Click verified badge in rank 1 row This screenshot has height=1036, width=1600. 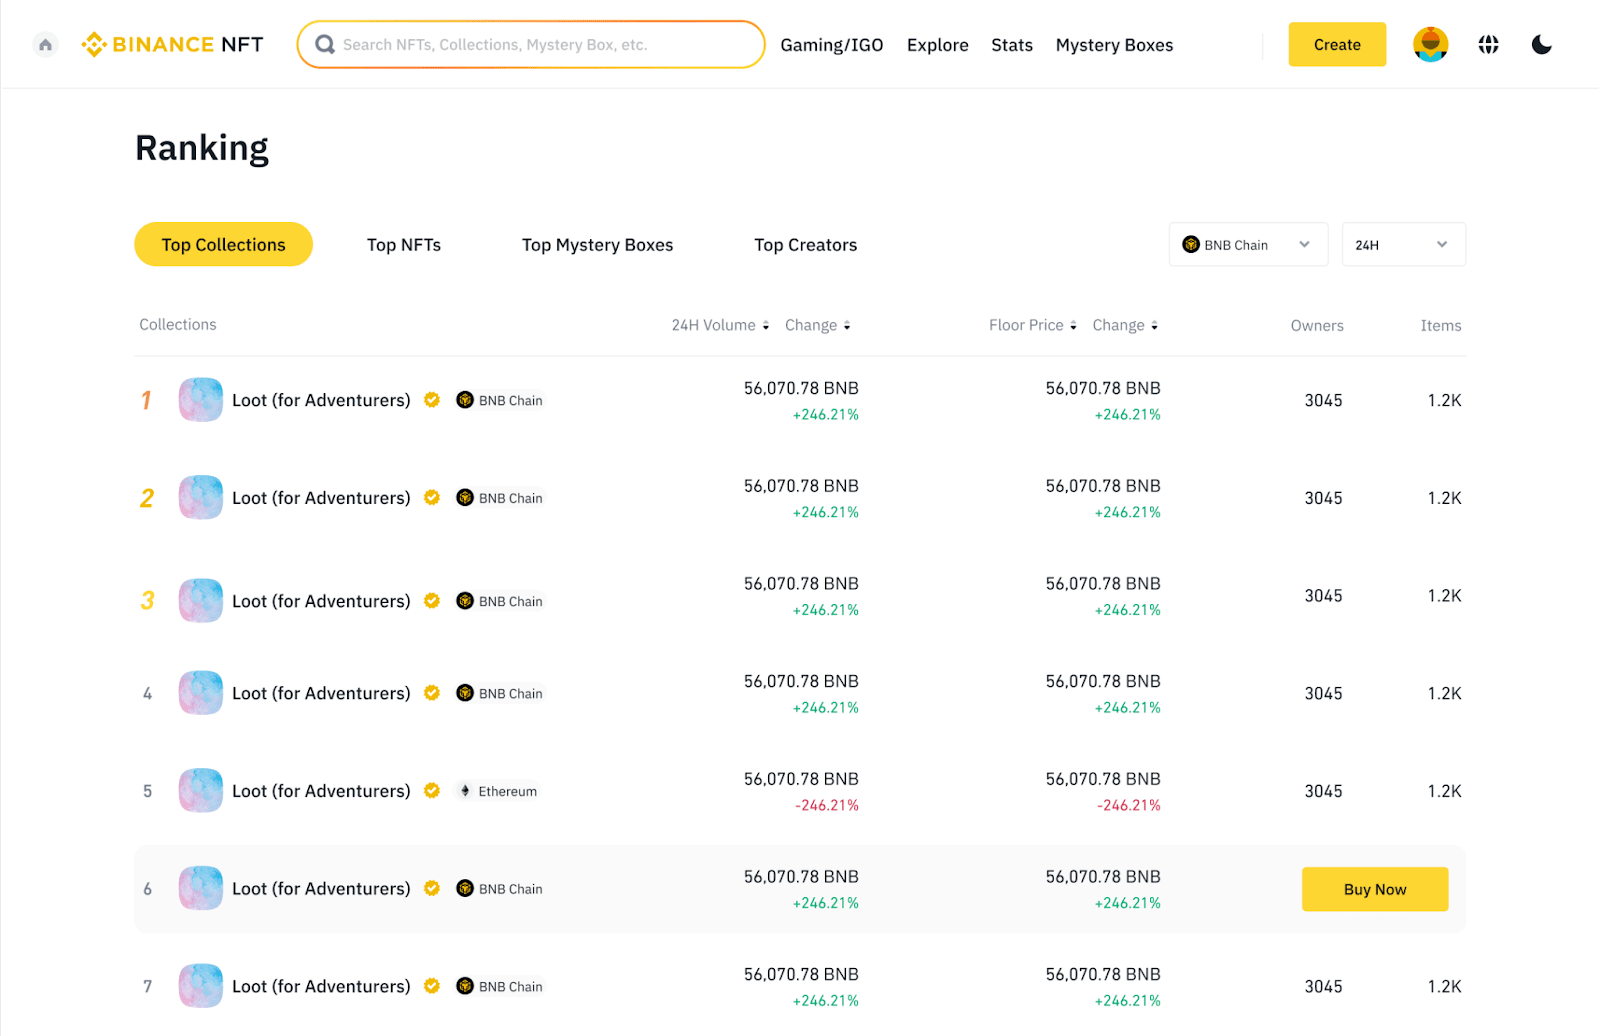432,400
